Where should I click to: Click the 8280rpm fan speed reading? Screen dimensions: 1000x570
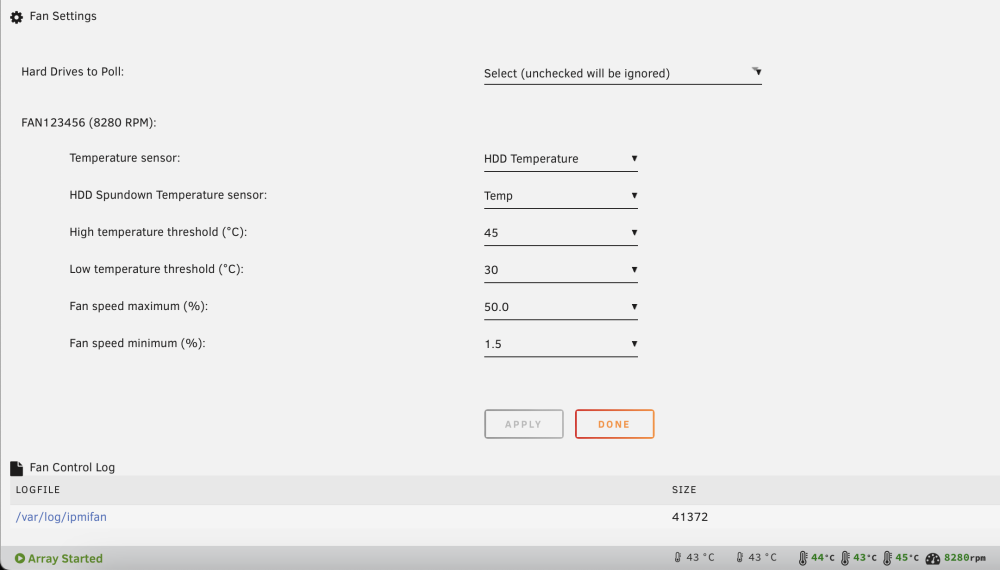965,558
